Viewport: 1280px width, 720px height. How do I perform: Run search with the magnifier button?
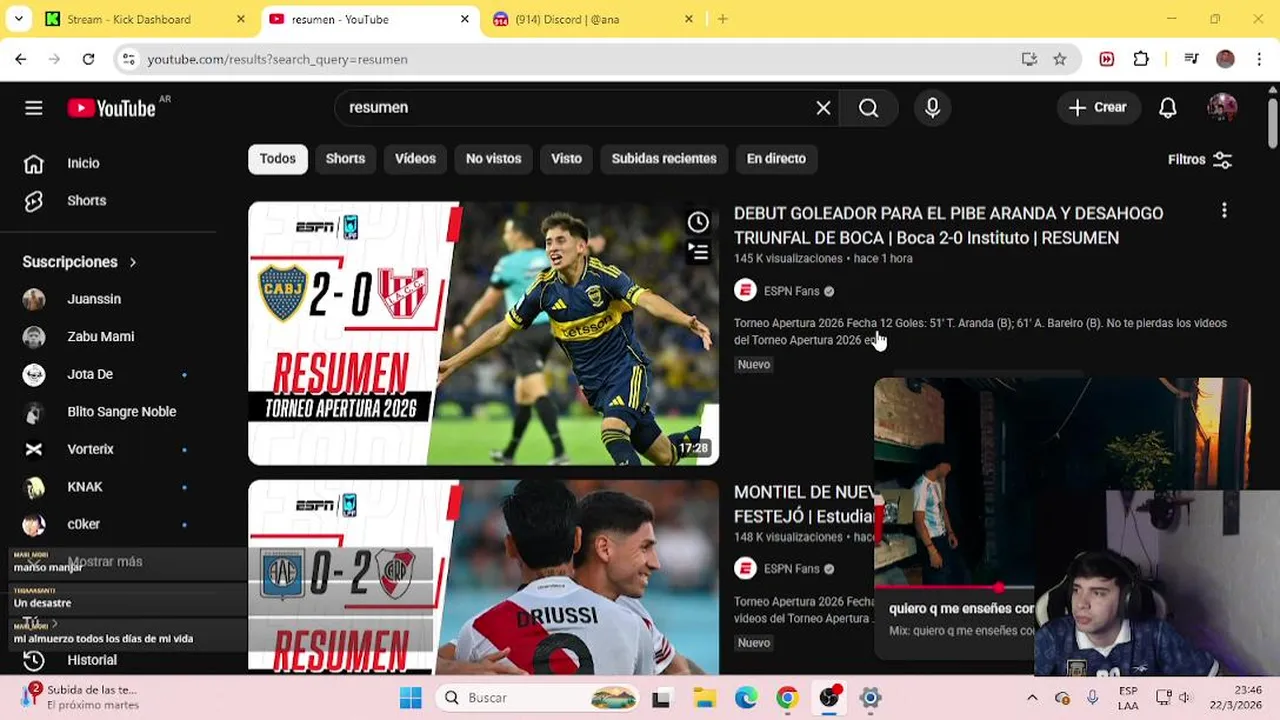pyautogui.click(x=868, y=108)
